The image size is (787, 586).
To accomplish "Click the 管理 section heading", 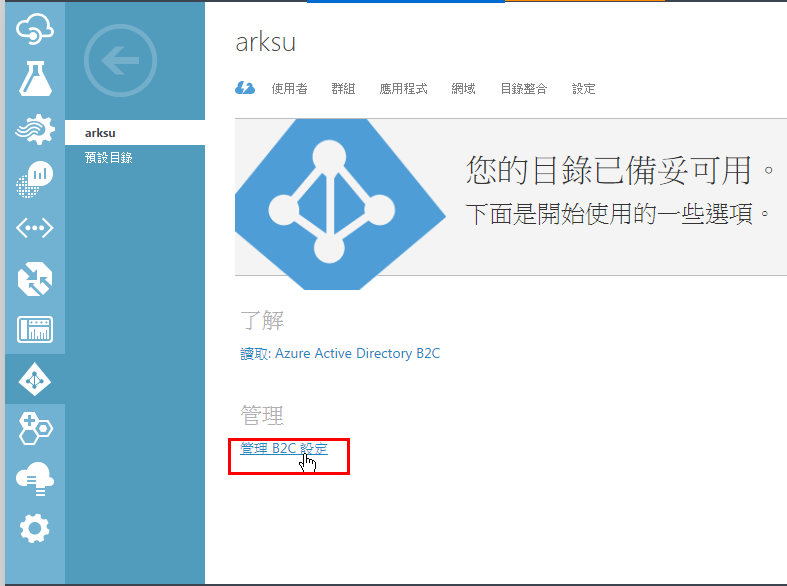I will 262,415.
